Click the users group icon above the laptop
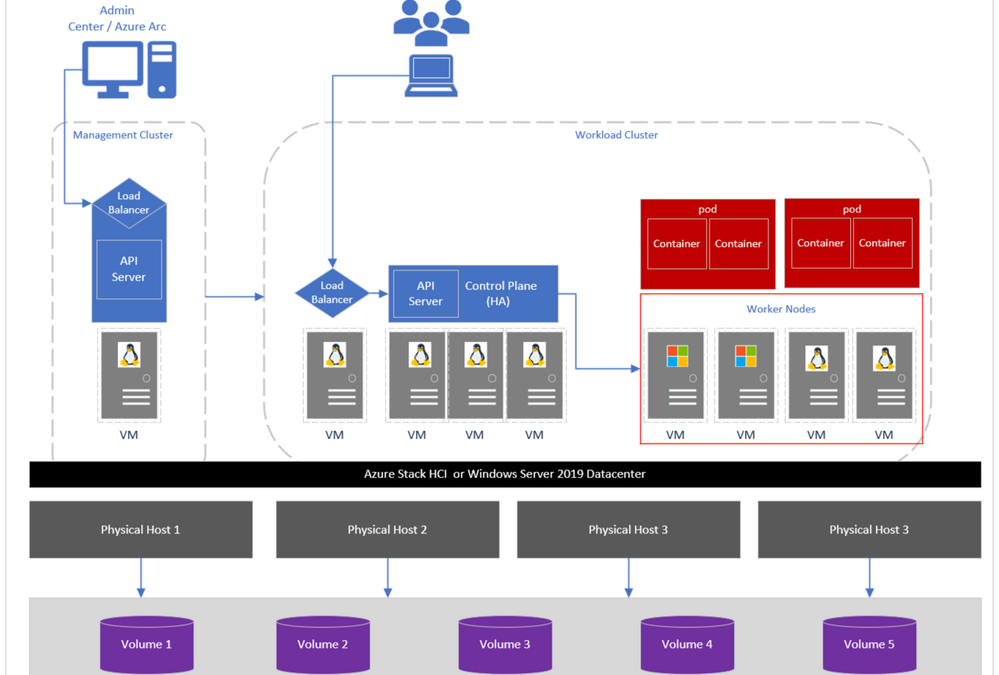Screen dimensions: 999x675 point(431,23)
